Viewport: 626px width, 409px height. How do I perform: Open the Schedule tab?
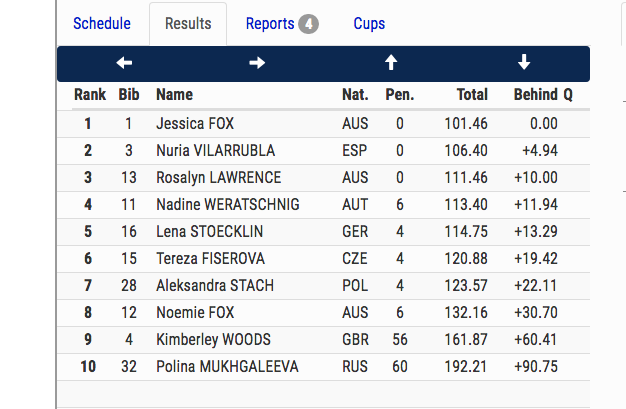(x=102, y=24)
